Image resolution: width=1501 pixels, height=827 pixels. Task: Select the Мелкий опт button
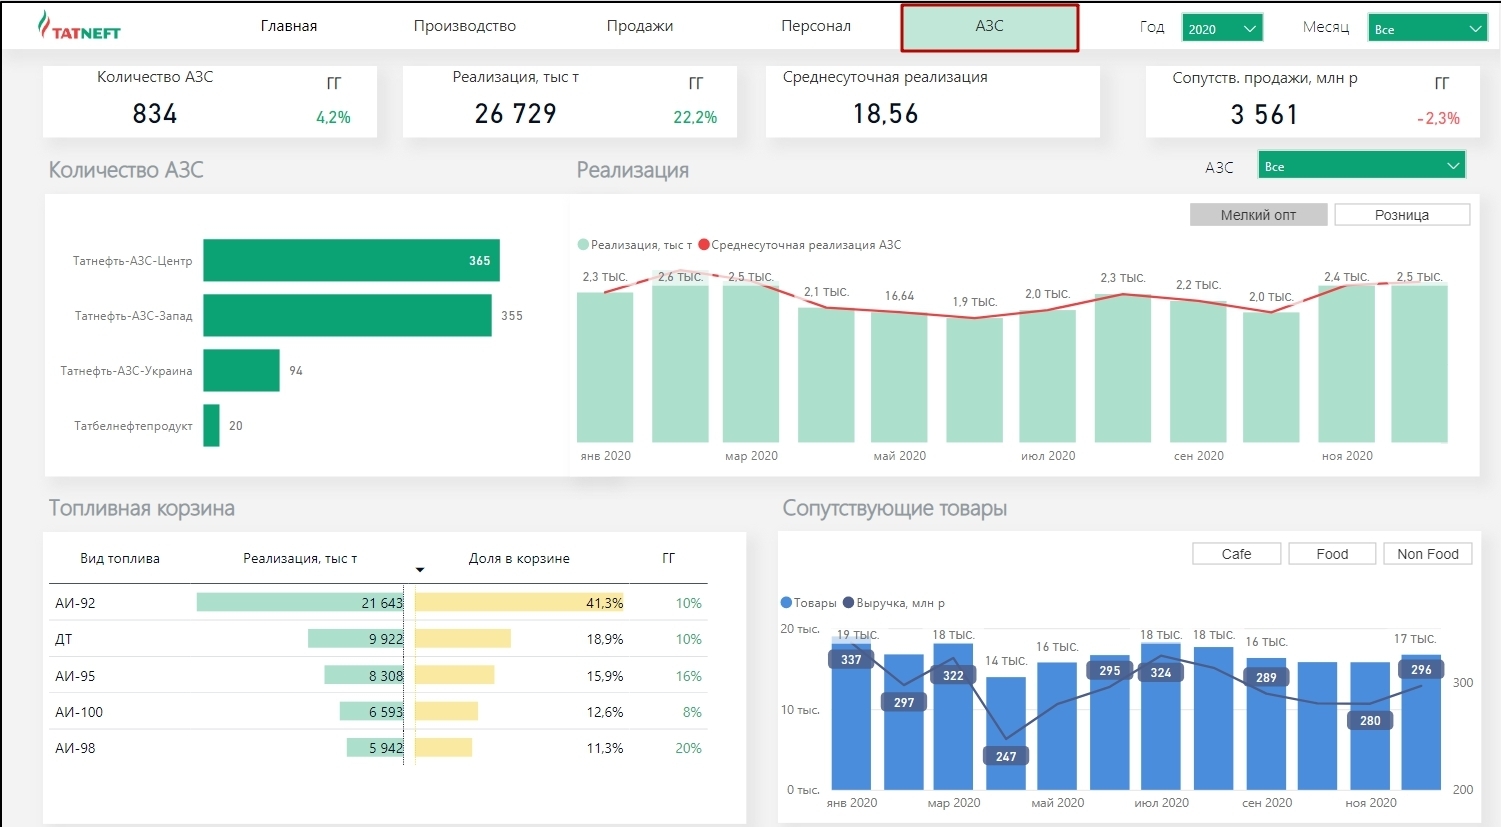click(x=1258, y=215)
